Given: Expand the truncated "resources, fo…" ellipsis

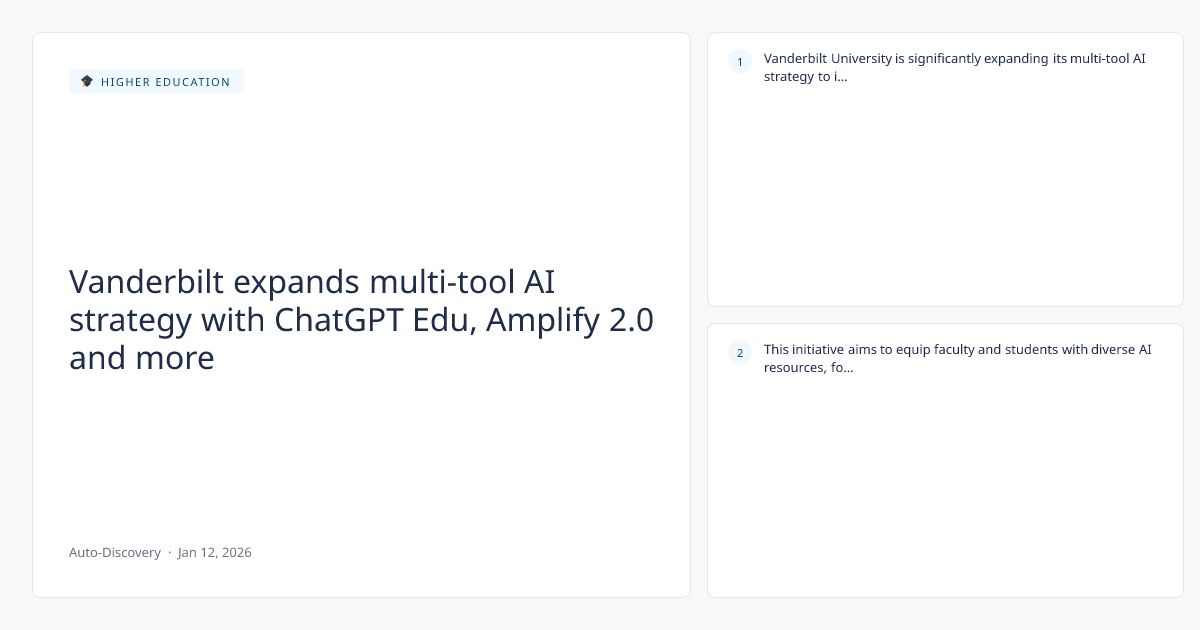Looking at the screenshot, I should [846, 368].
